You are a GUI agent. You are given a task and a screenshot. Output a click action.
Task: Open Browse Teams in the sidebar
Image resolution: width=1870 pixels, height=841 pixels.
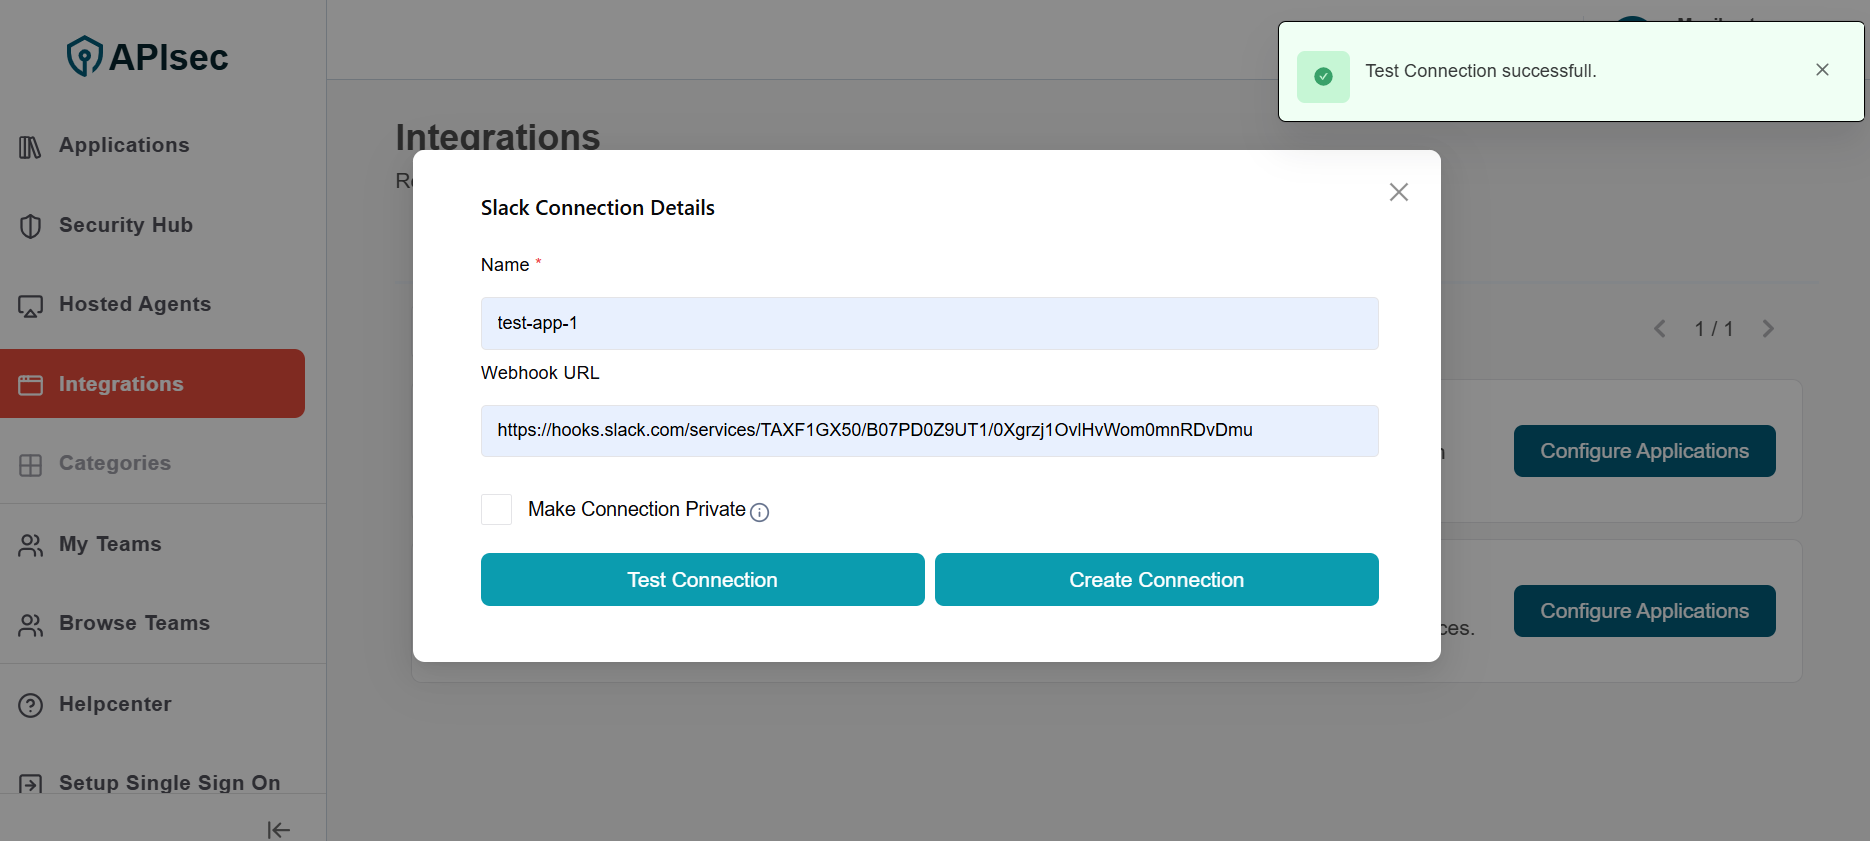pos(134,623)
